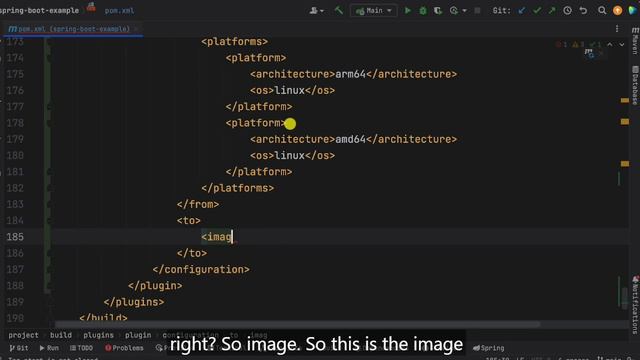Place cursor in arm64 architecture line
Screen dimensions: 640x360
point(353,74)
